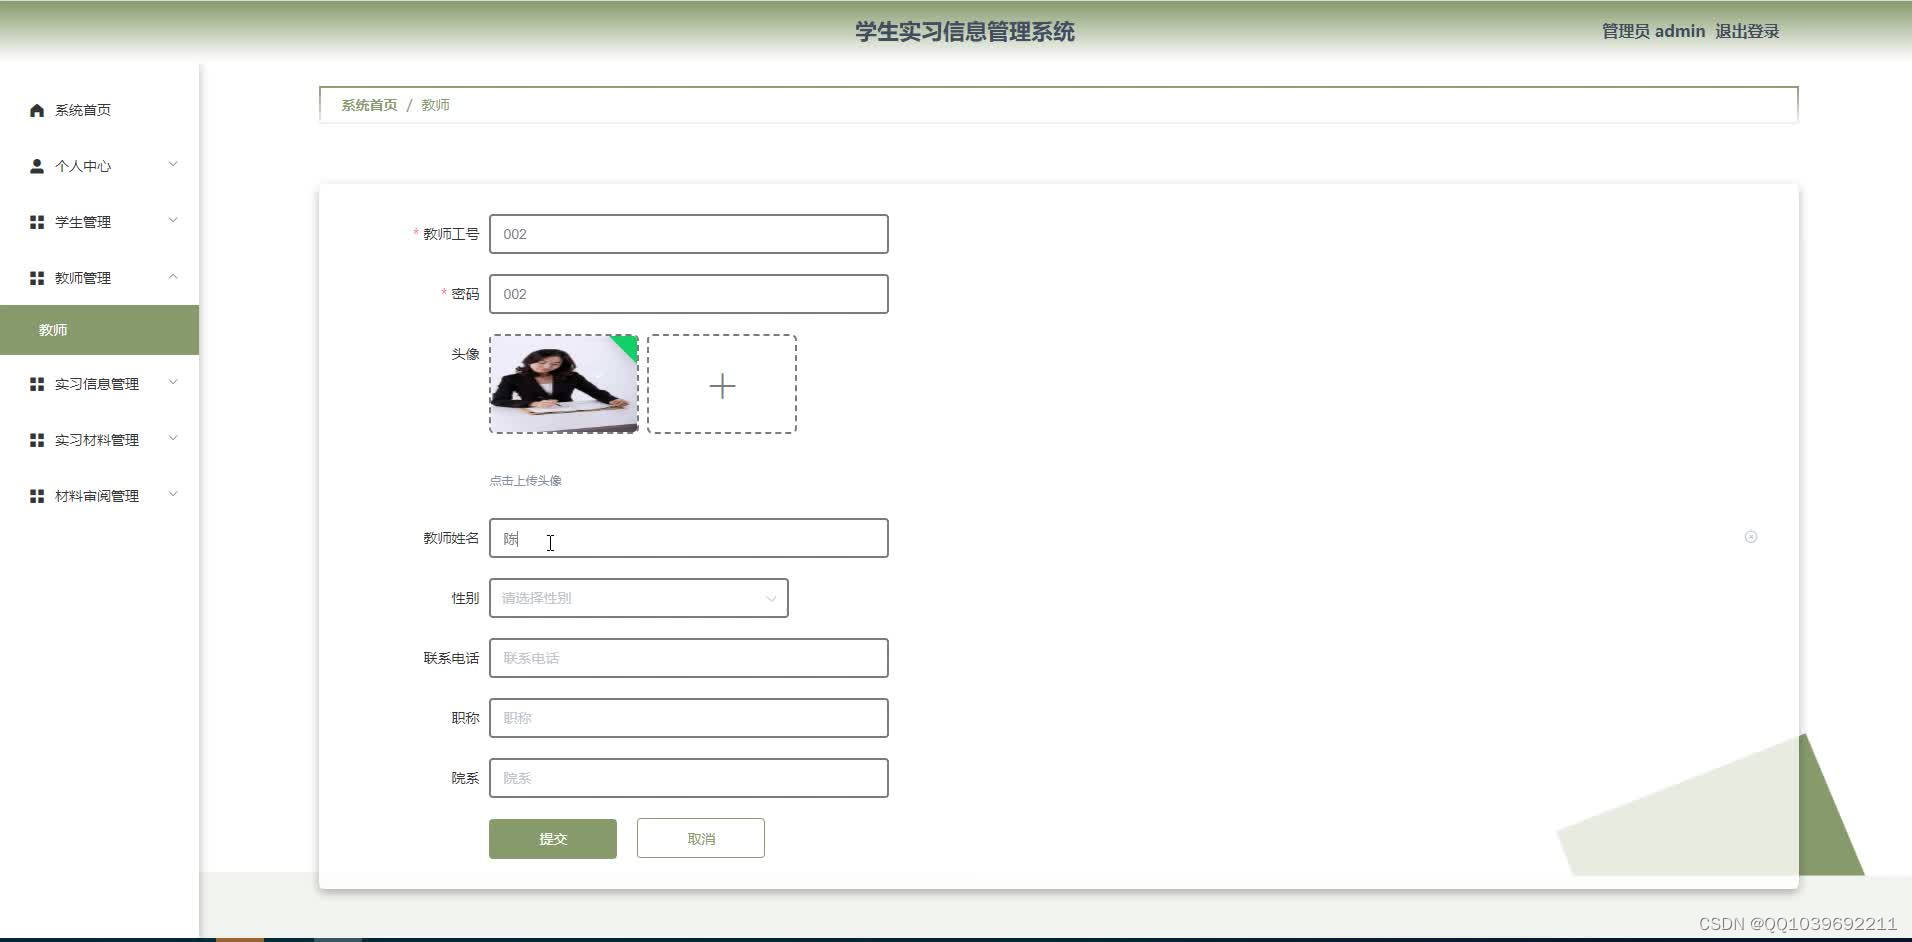Click the grid icon beside 学生管理
This screenshot has width=1912, height=942.
(x=37, y=222)
